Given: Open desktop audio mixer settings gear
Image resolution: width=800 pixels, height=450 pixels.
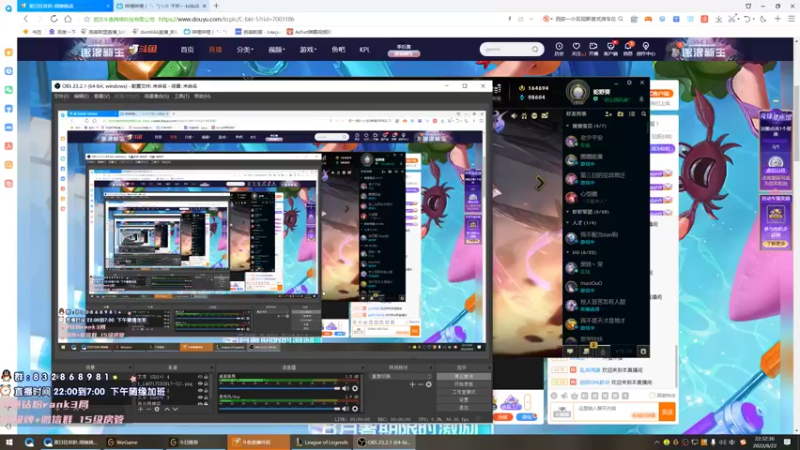Looking at the screenshot, I should pos(355,389).
